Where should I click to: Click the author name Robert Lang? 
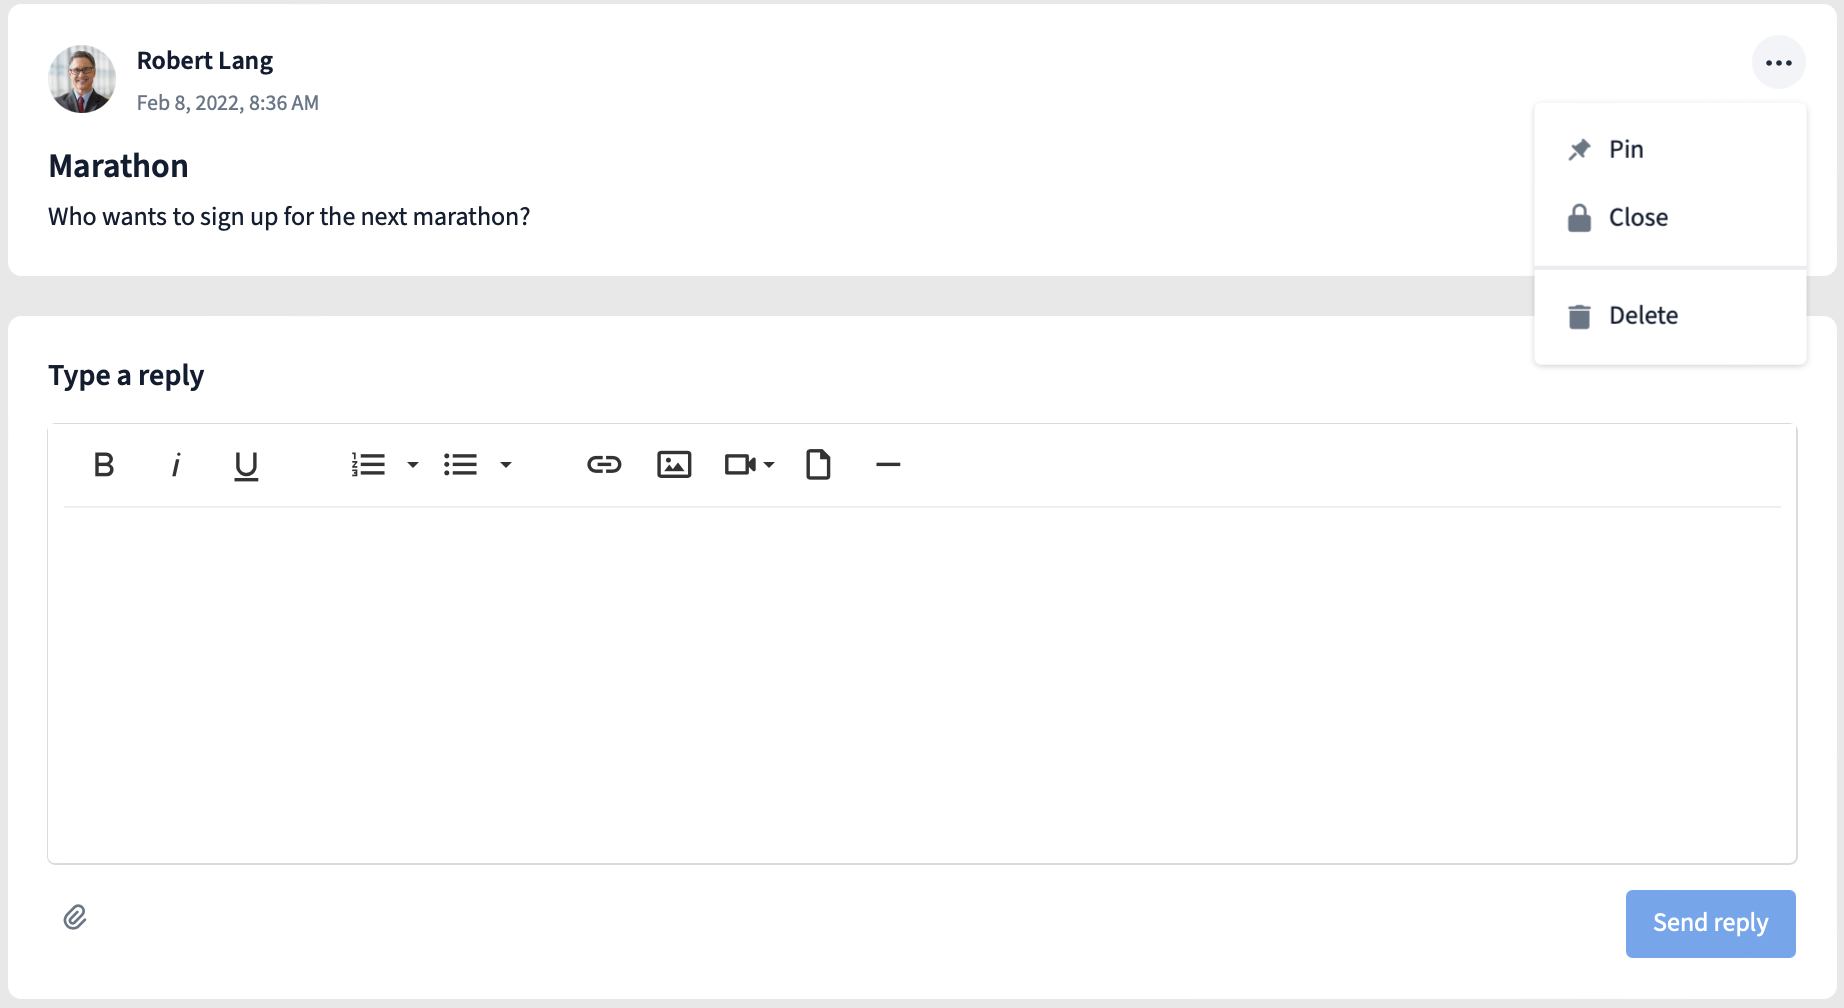point(205,61)
